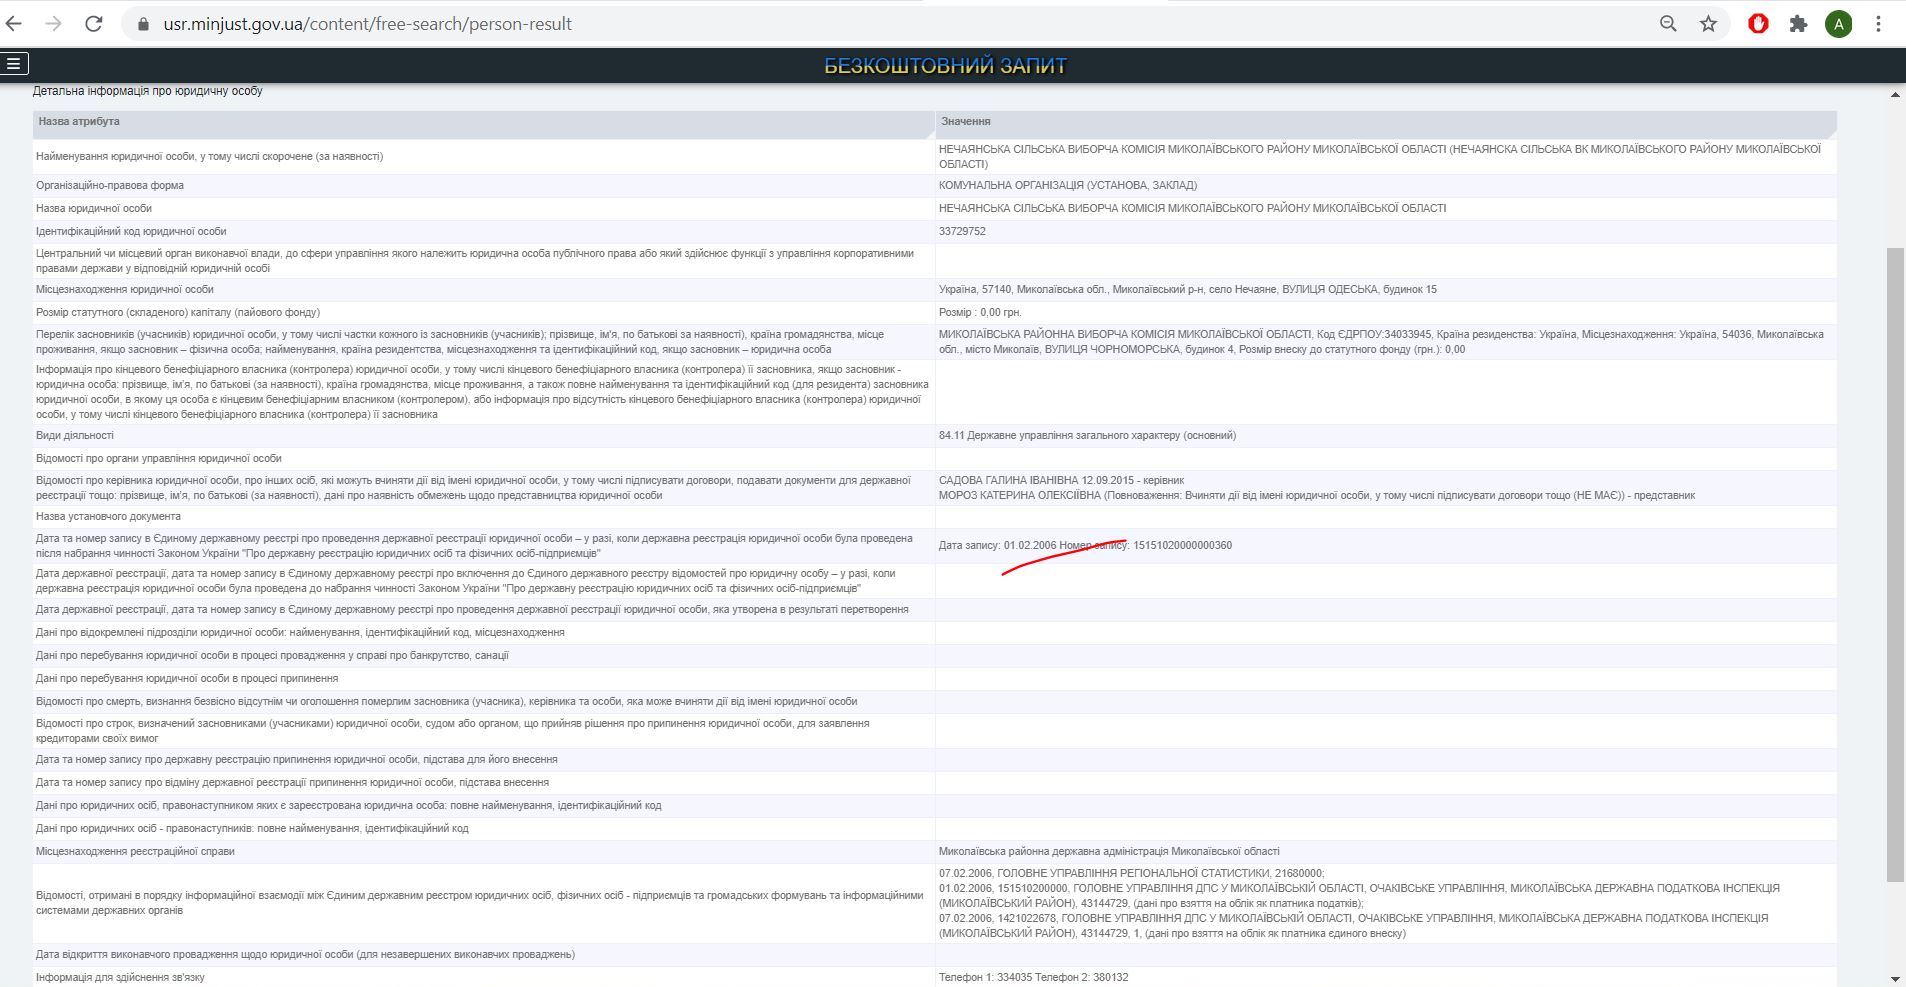Select the address value with ВУЛИЦЯ ОДЕСЬКА

[1187, 289]
